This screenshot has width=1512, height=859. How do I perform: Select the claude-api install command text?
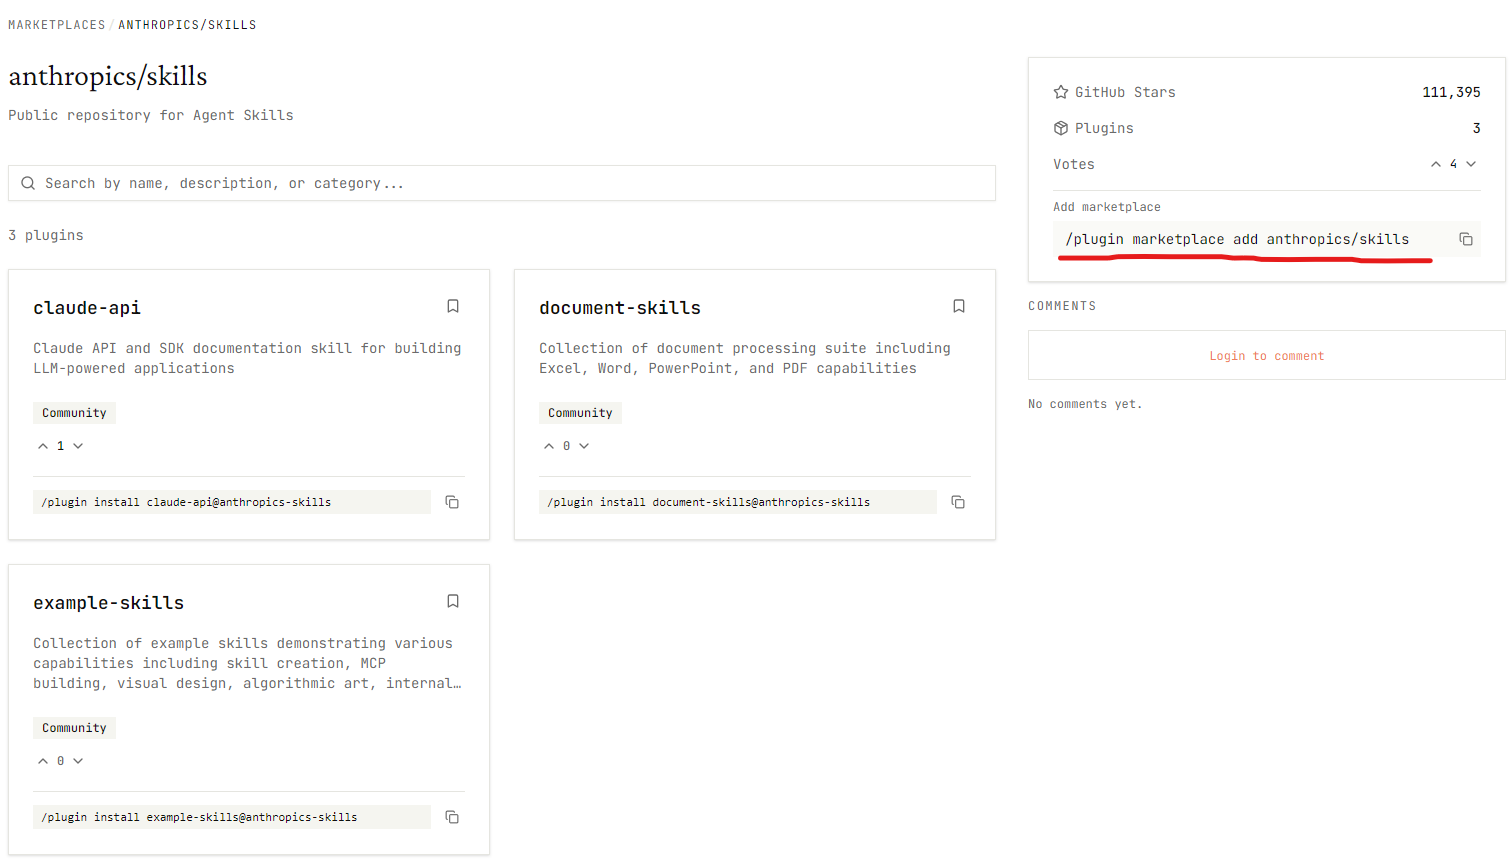tap(186, 502)
